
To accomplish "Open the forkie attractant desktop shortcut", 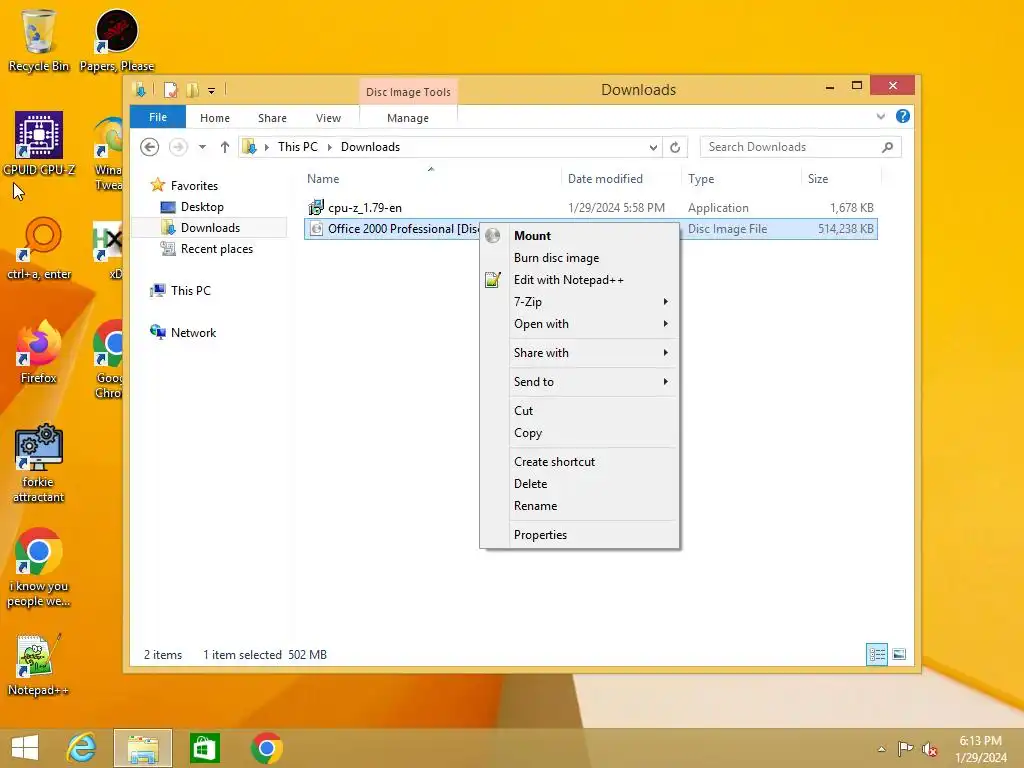I will pyautogui.click(x=39, y=464).
